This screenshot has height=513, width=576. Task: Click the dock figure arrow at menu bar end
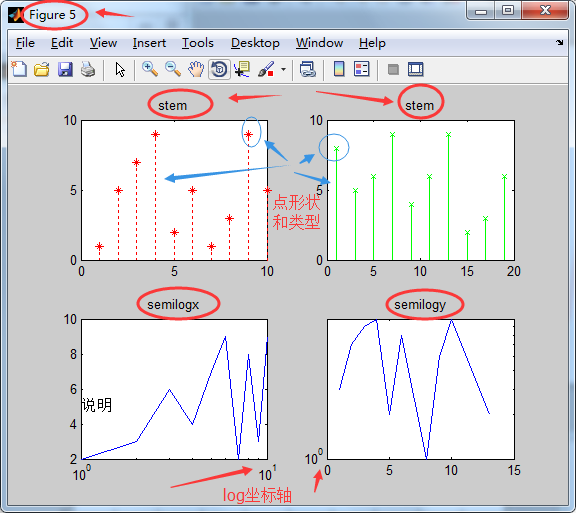click(559, 43)
